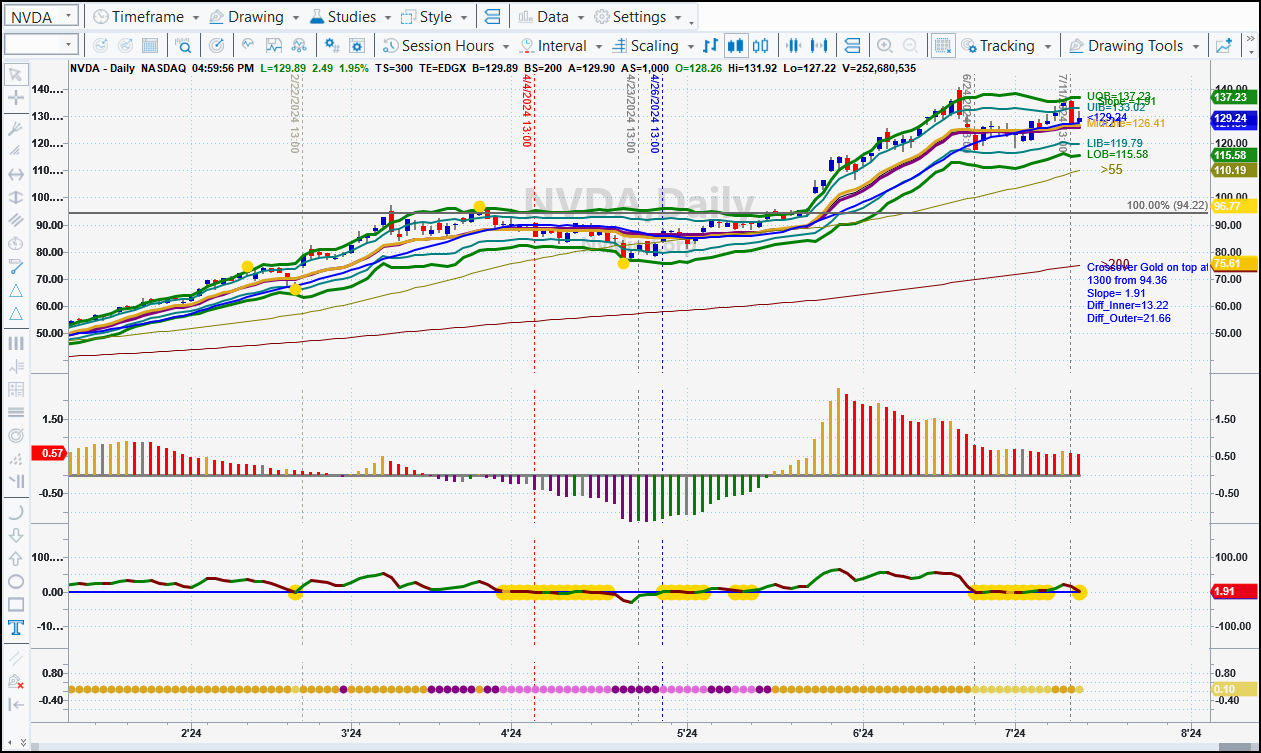This screenshot has height=753, width=1261.
Task: Select the upper blue triangle tool
Action: [x=16, y=290]
